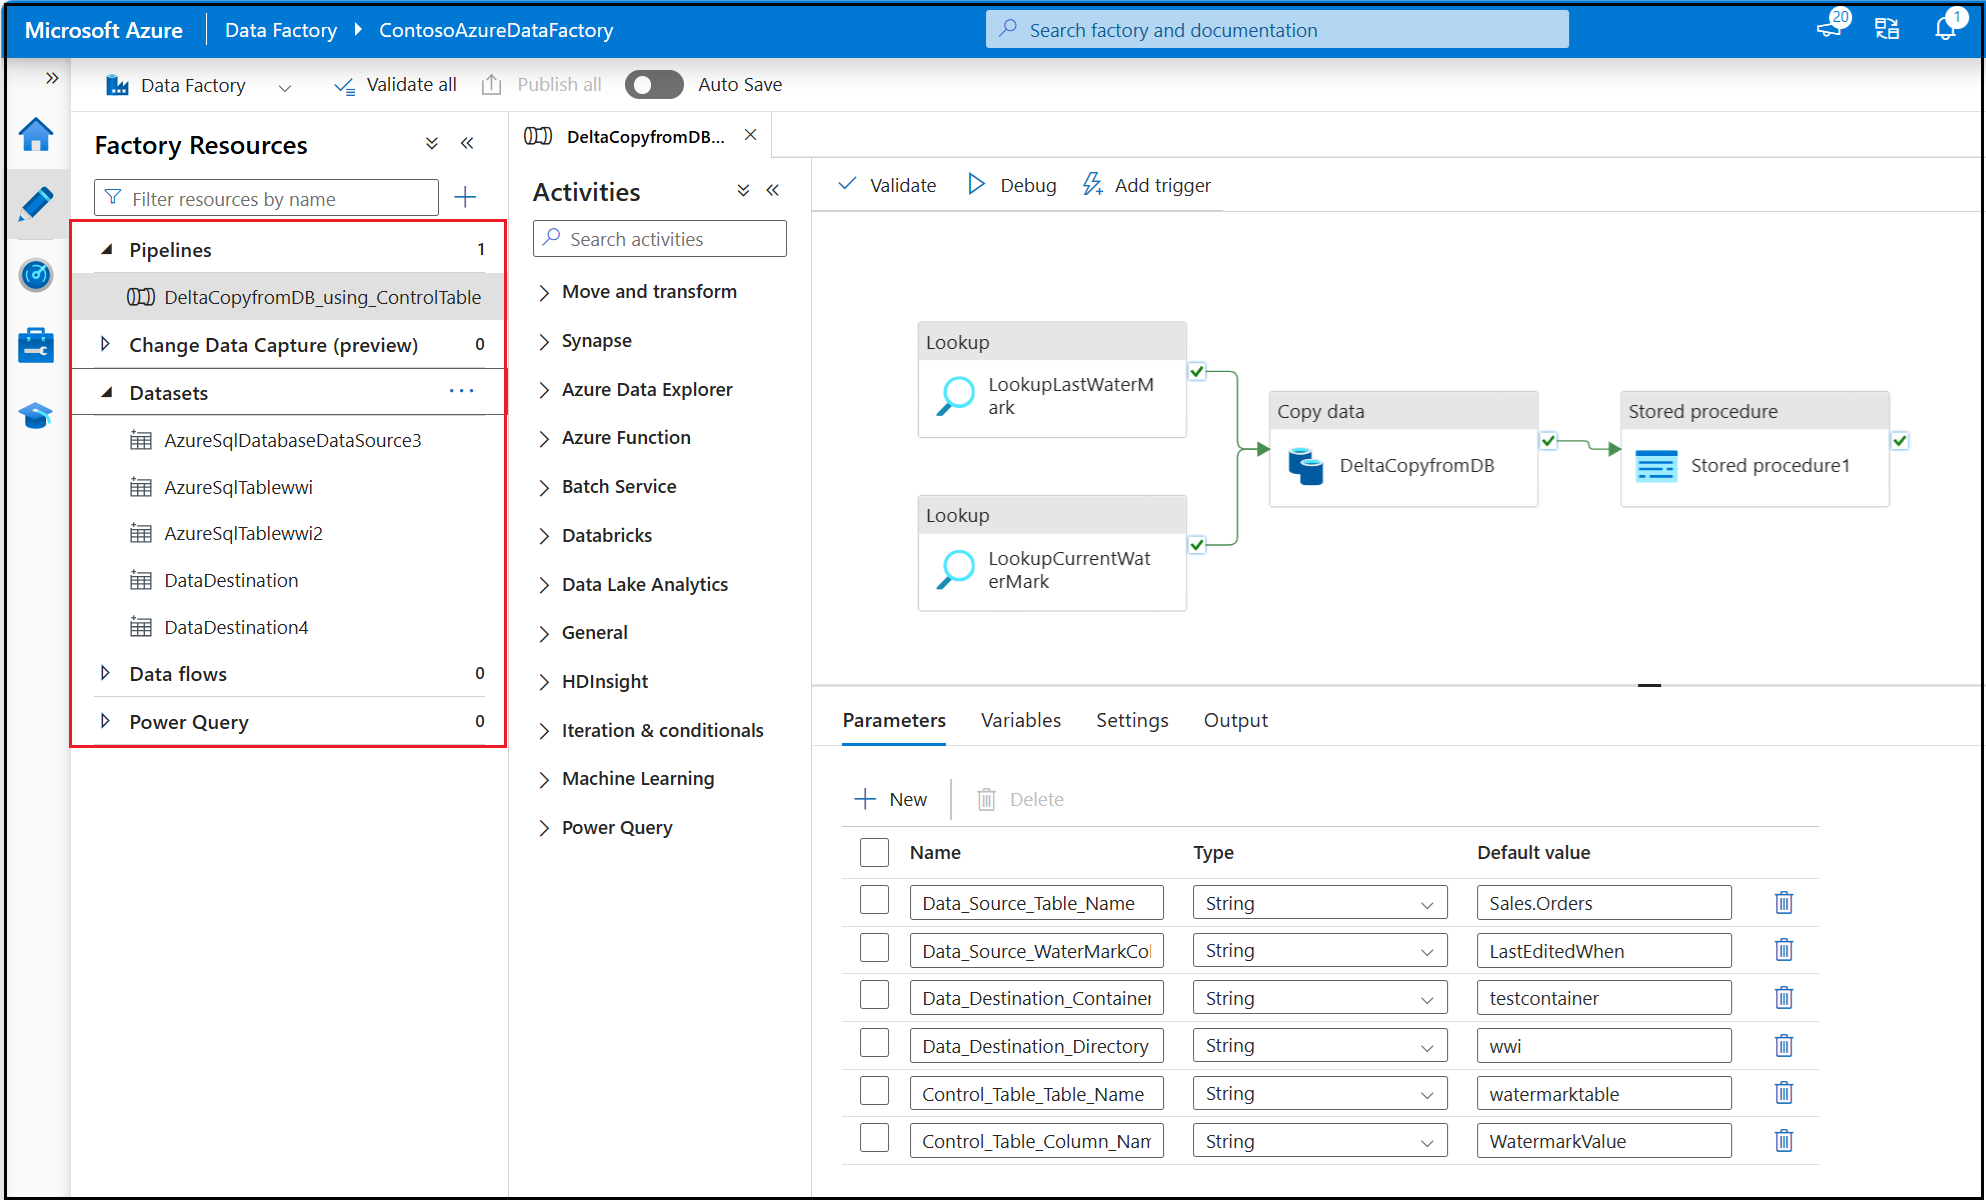Click the Author pencil icon
1986x1200 pixels.
36,204
